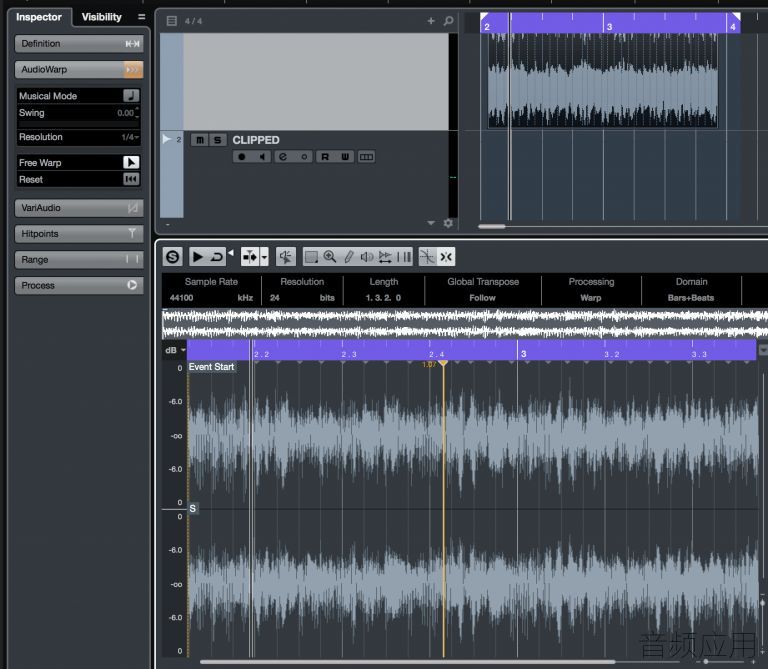
Task: Activate the Show Audio Event speaker-cursor button
Action: 286,257
